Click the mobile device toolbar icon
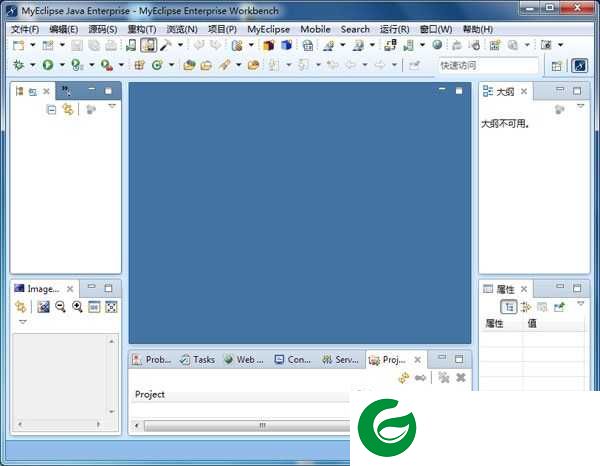The image size is (600, 466). 131,45
